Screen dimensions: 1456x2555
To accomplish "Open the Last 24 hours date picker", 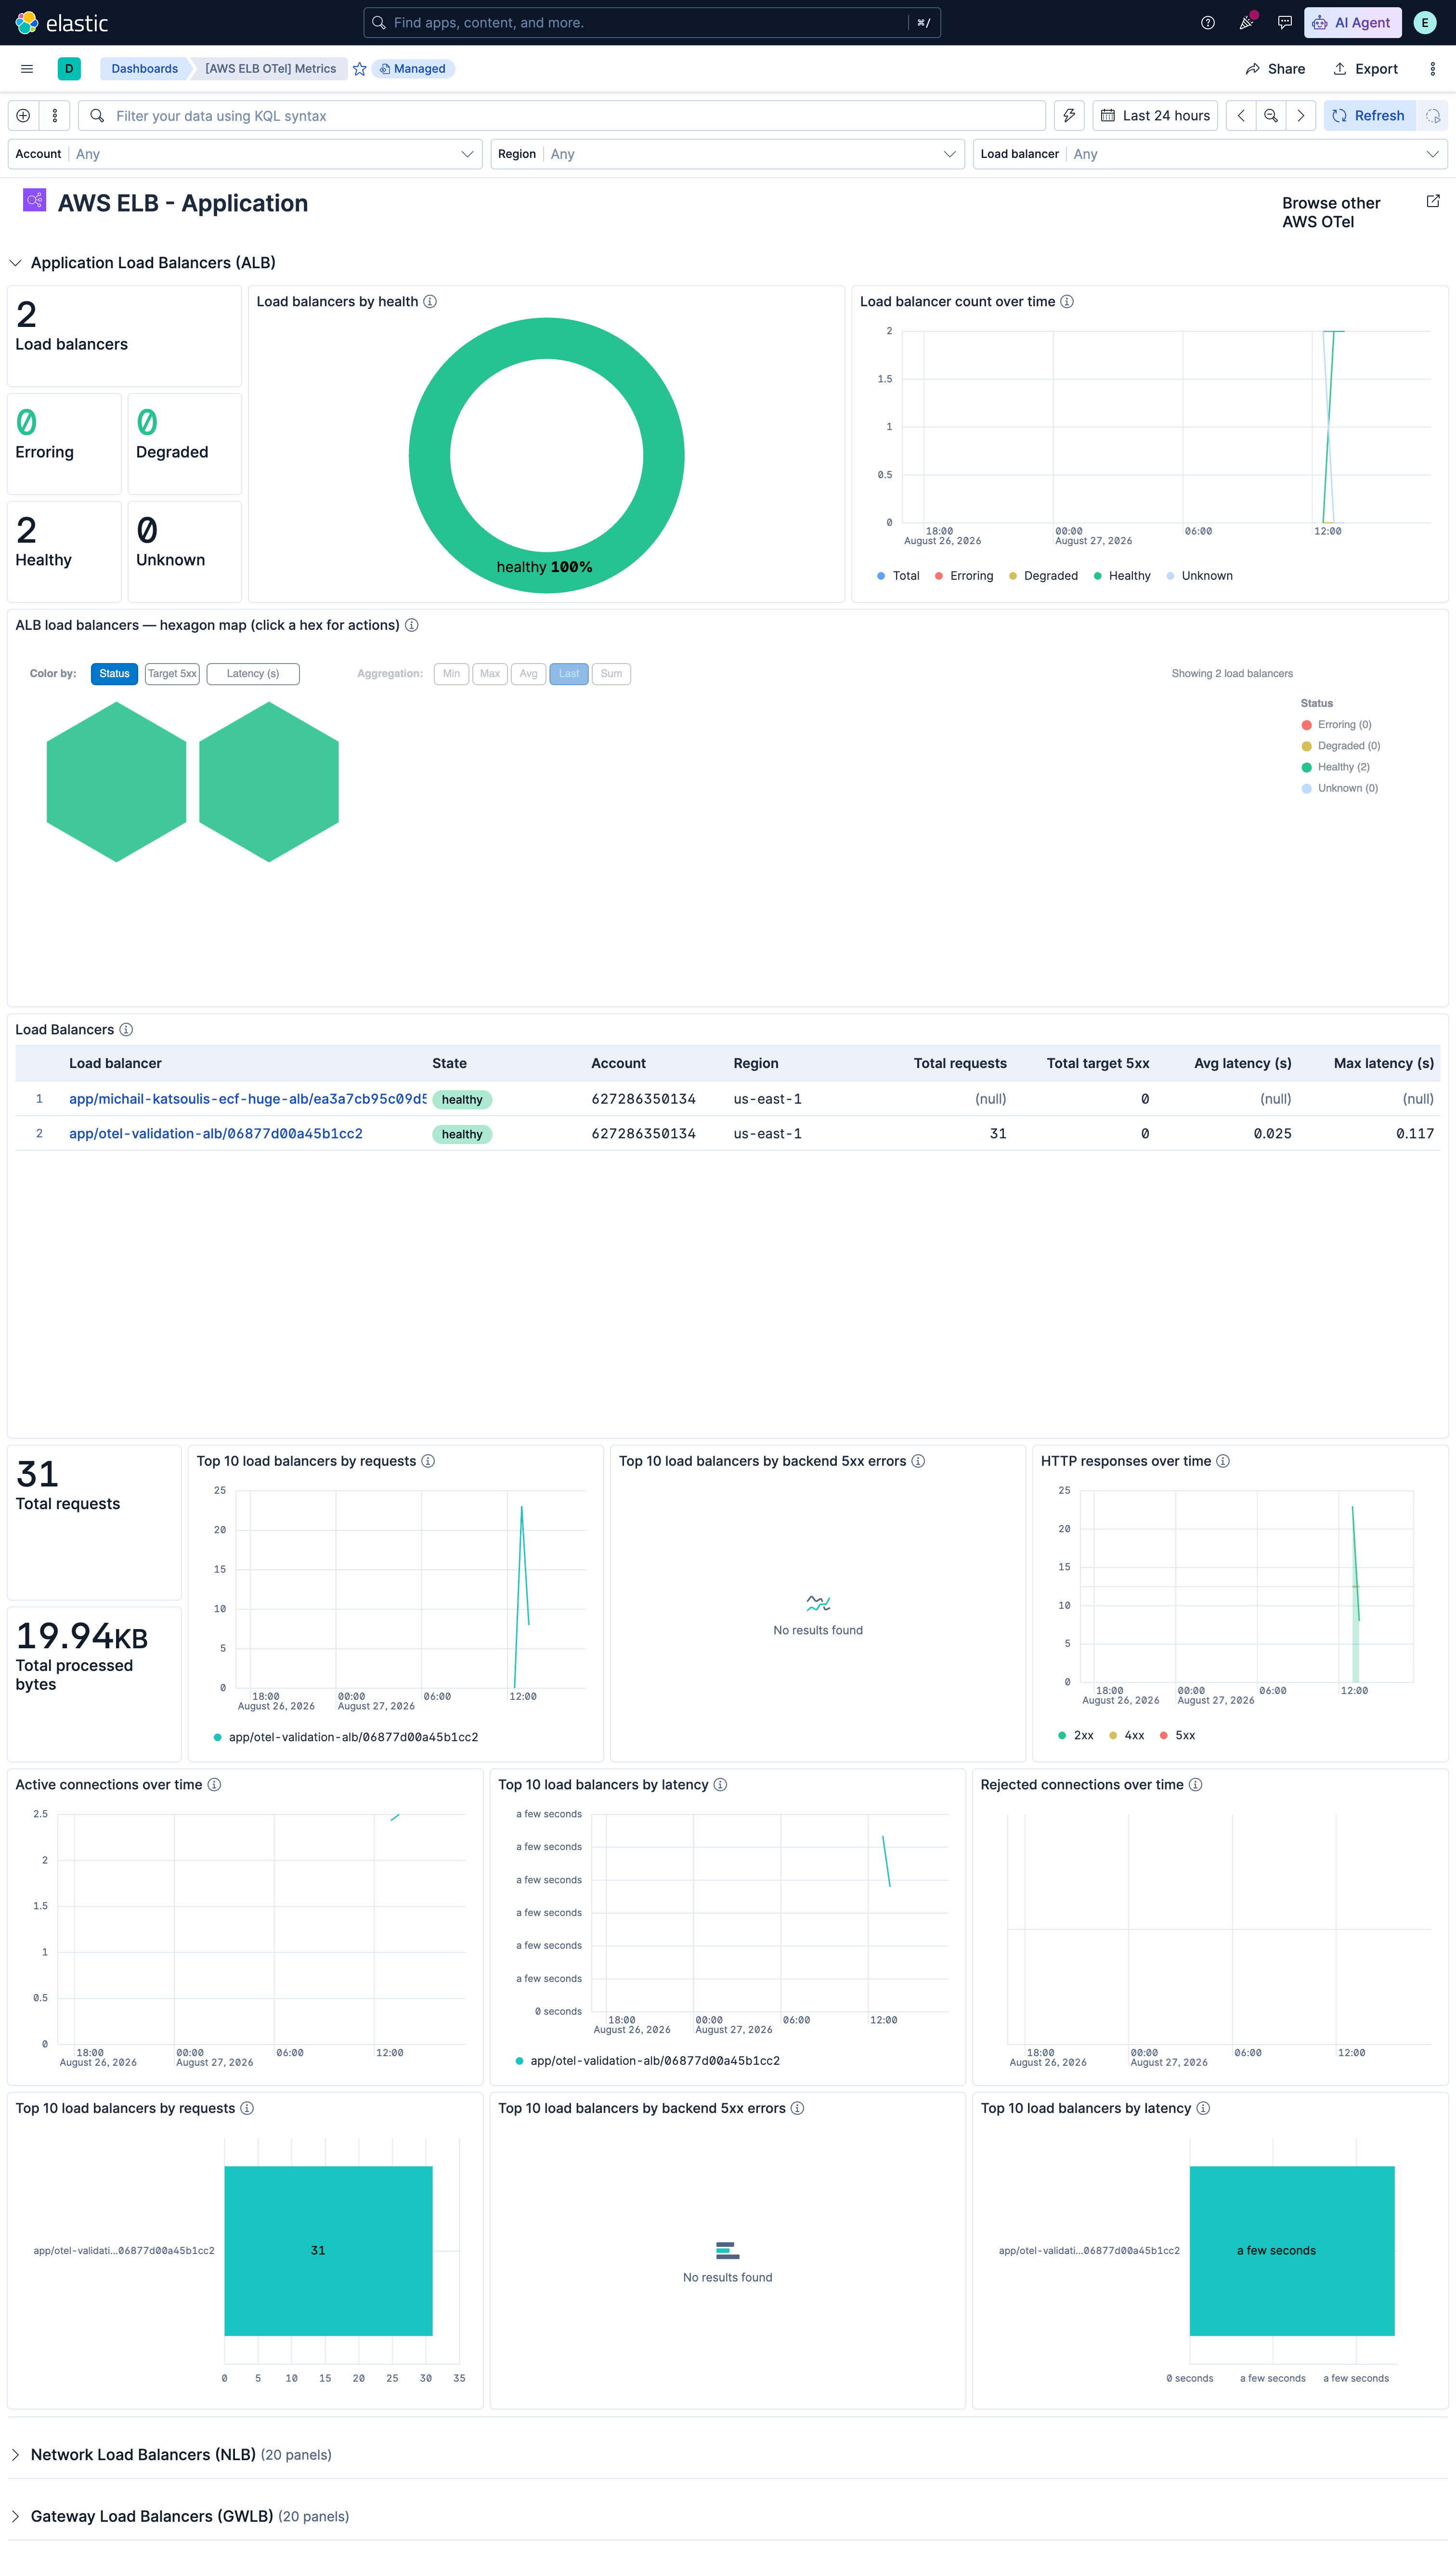I will [x=1155, y=116].
